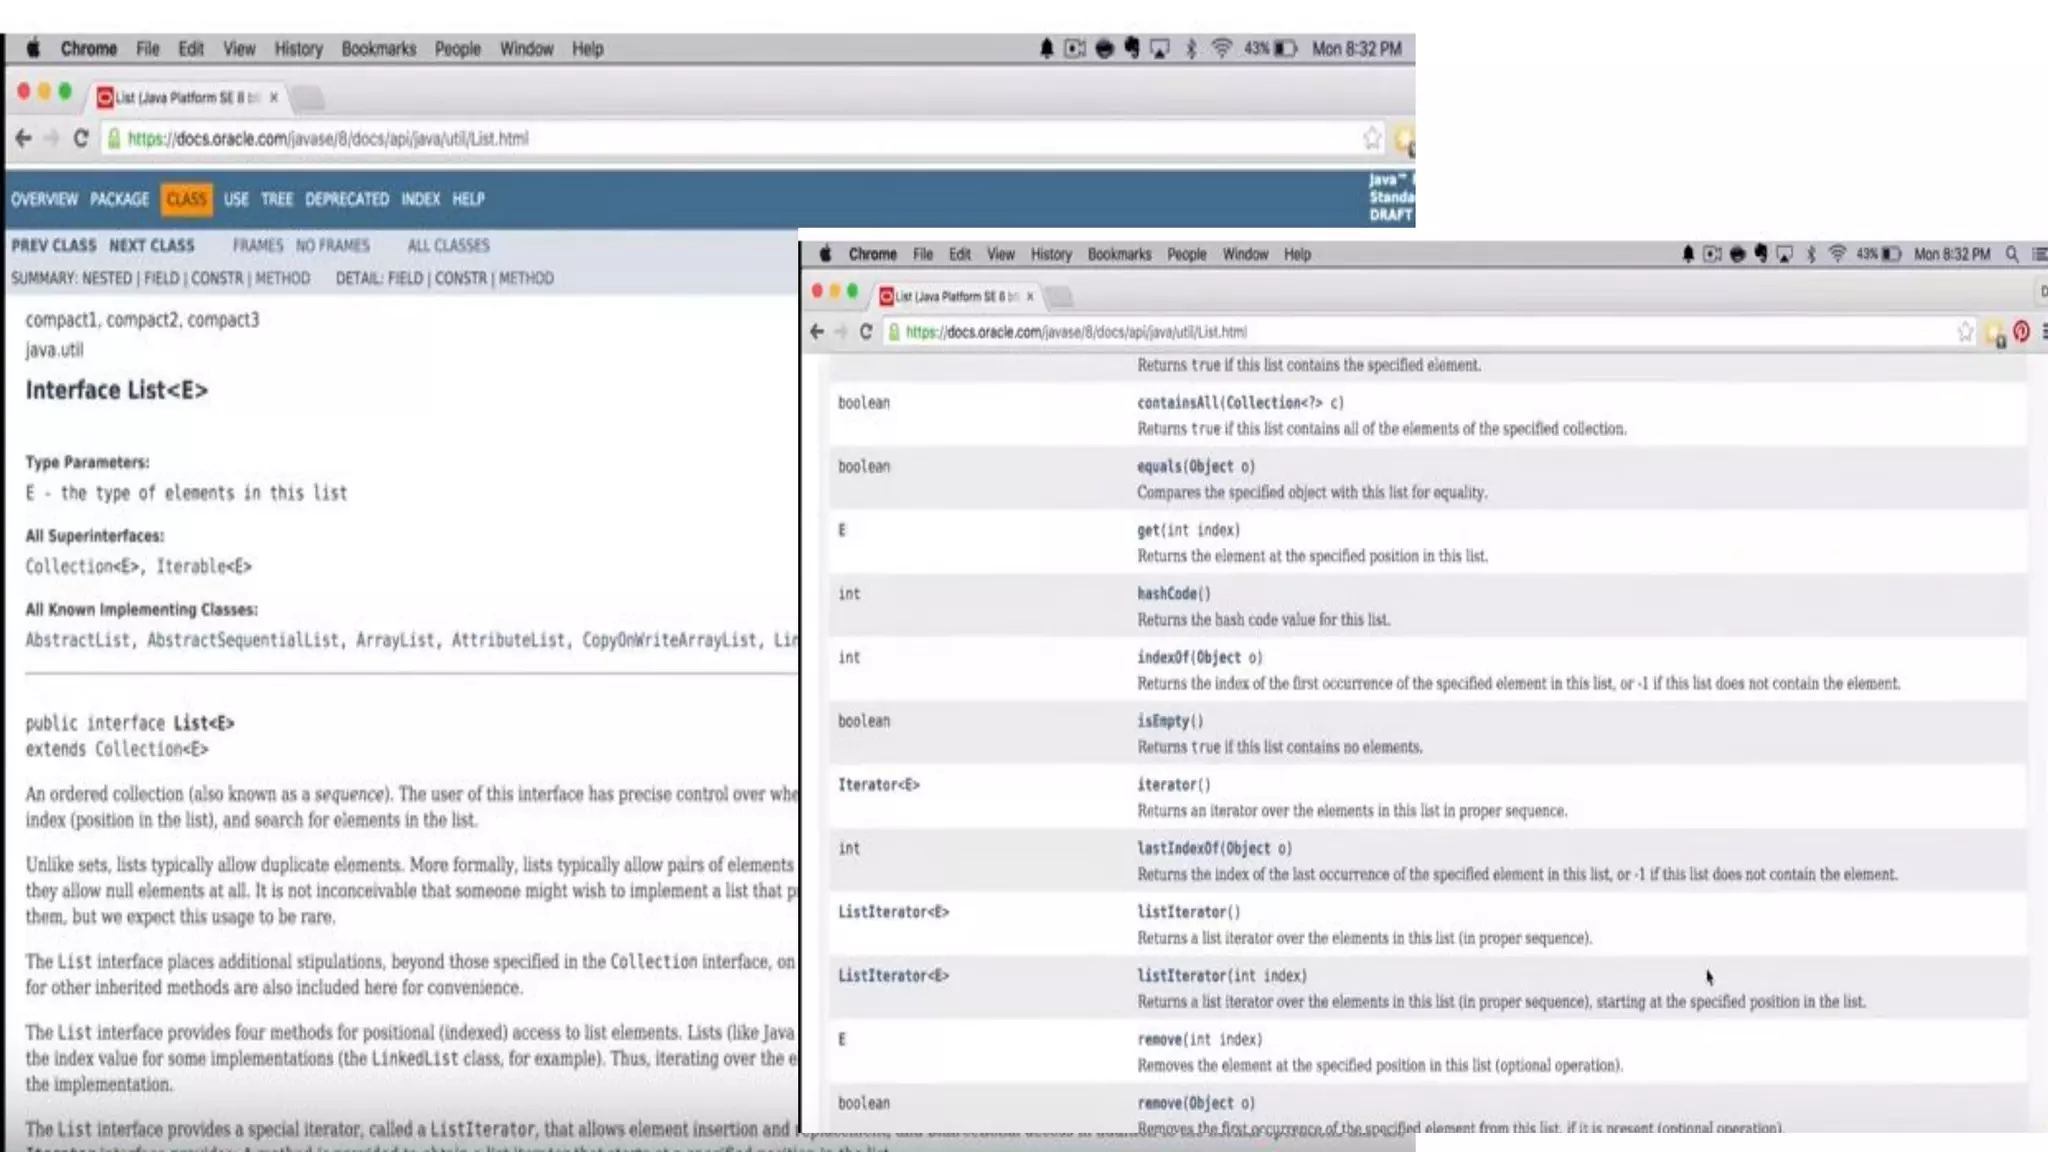Viewport: 2048px width, 1152px height.
Task: Bookmark the page with star in back window
Action: click(1372, 139)
